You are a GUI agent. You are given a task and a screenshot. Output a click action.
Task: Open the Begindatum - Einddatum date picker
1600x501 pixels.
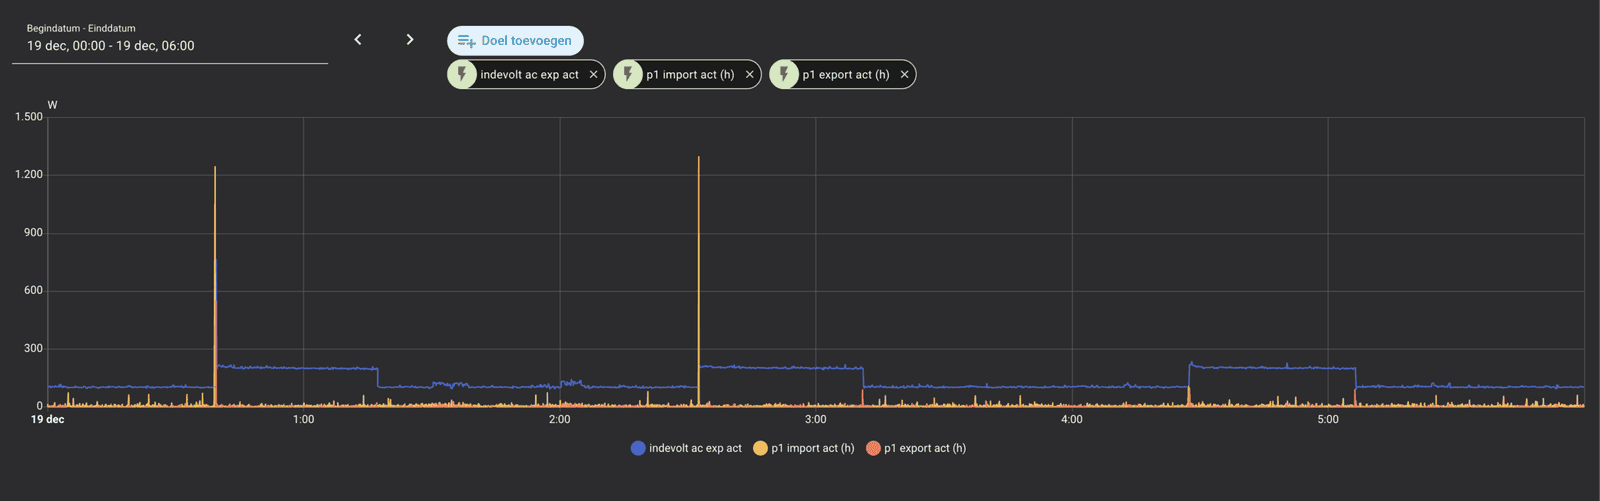[169, 45]
